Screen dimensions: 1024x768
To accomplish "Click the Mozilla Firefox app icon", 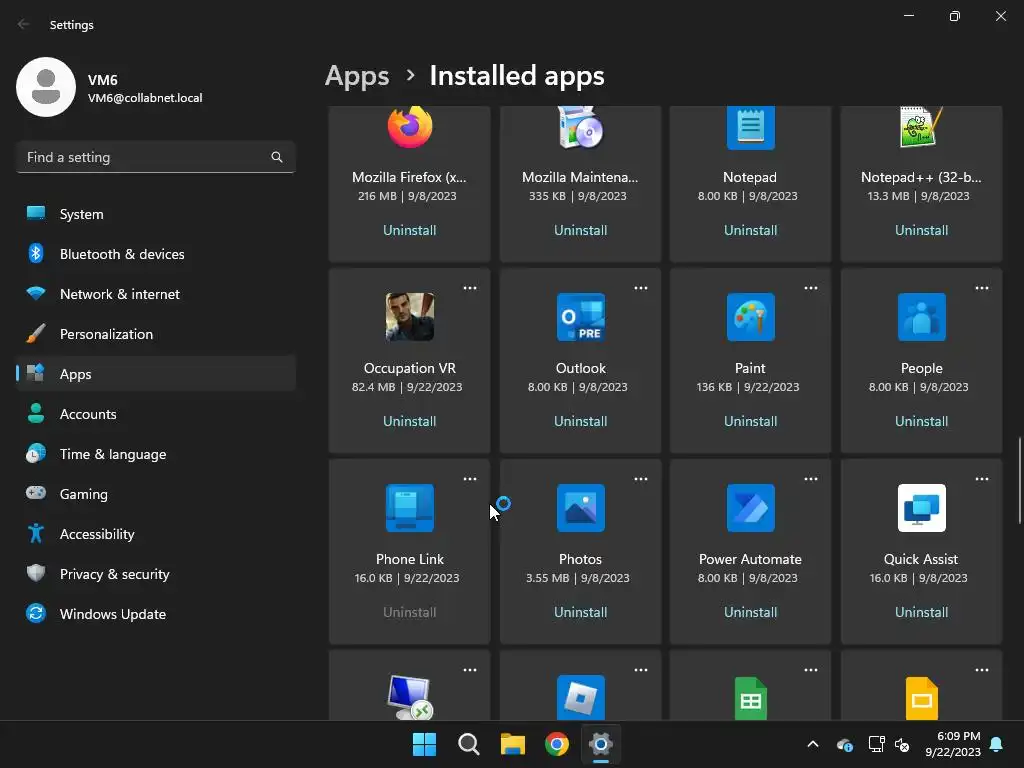I will [x=409, y=127].
